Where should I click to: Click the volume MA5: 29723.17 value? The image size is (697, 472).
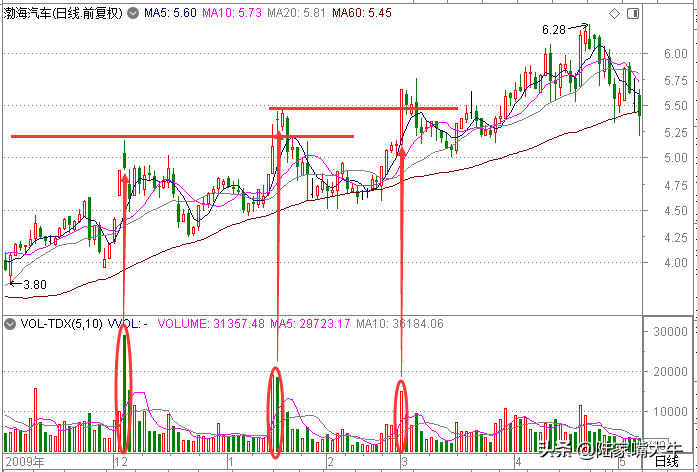click(310, 324)
